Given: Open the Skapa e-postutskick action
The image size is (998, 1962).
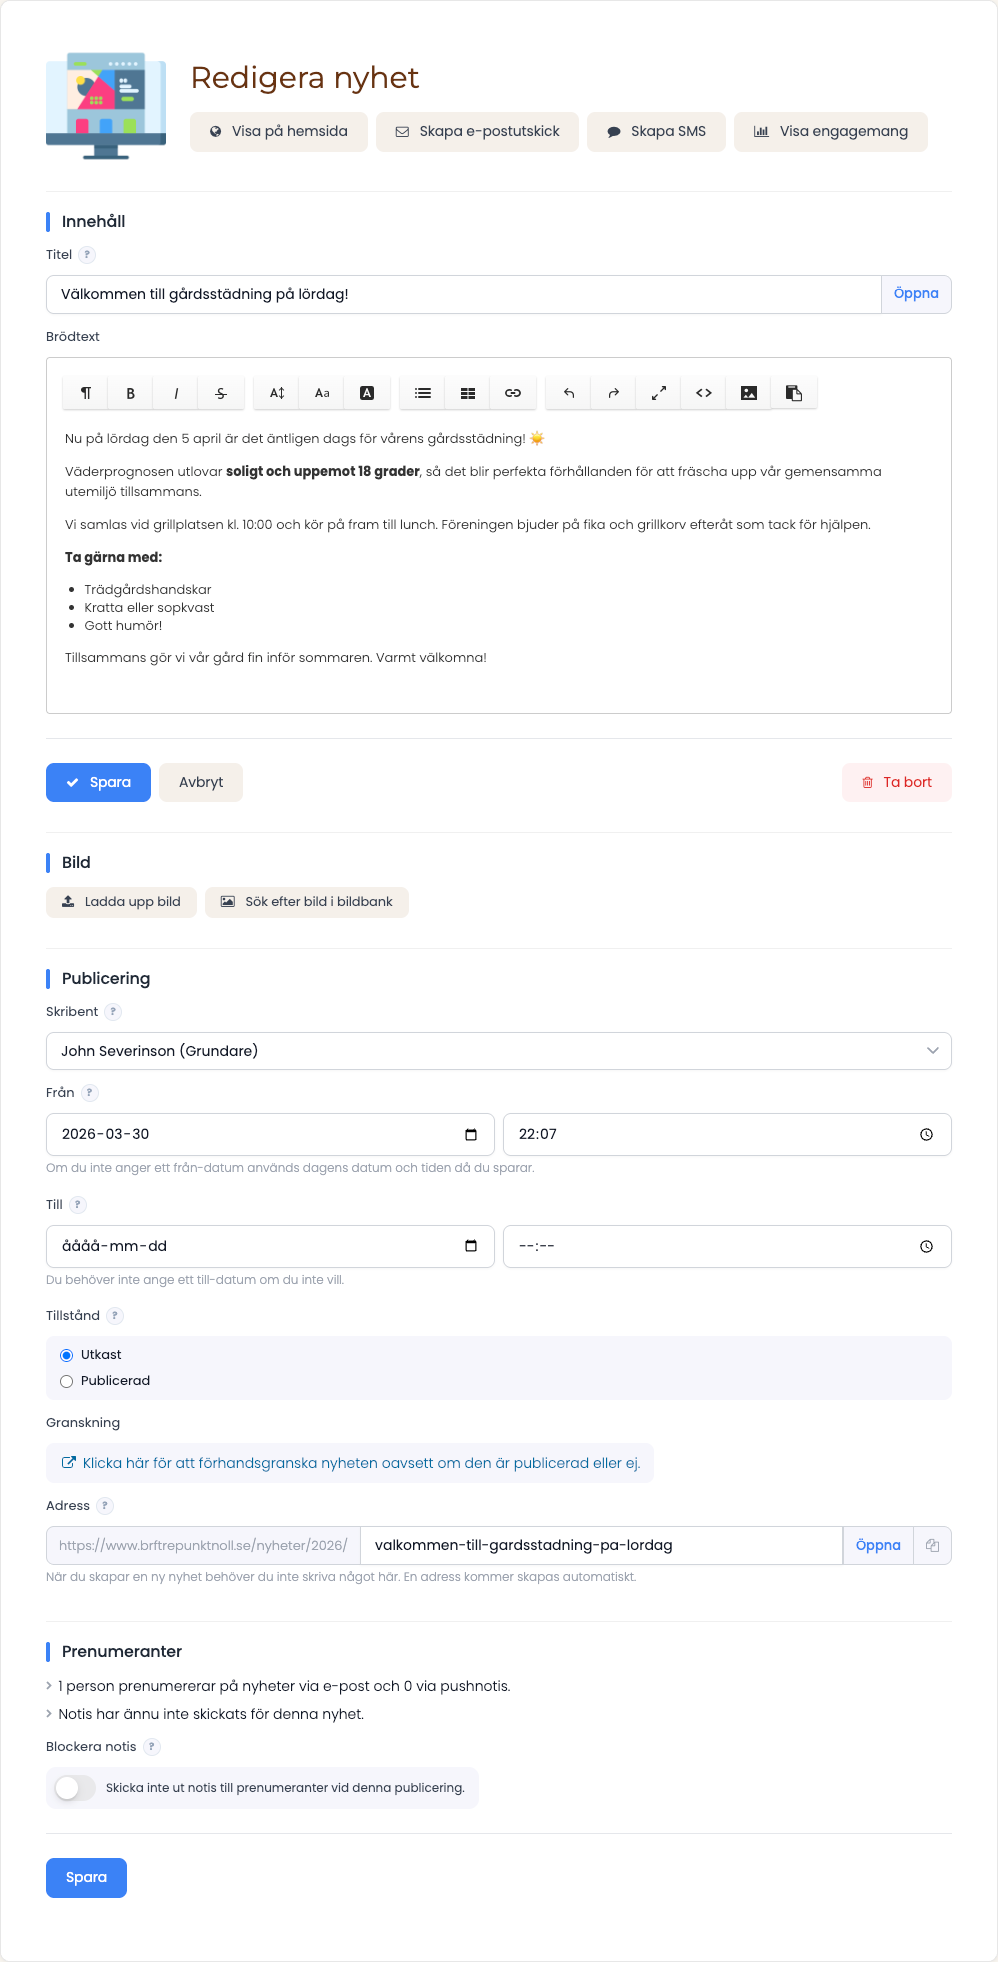Looking at the screenshot, I should point(477,132).
